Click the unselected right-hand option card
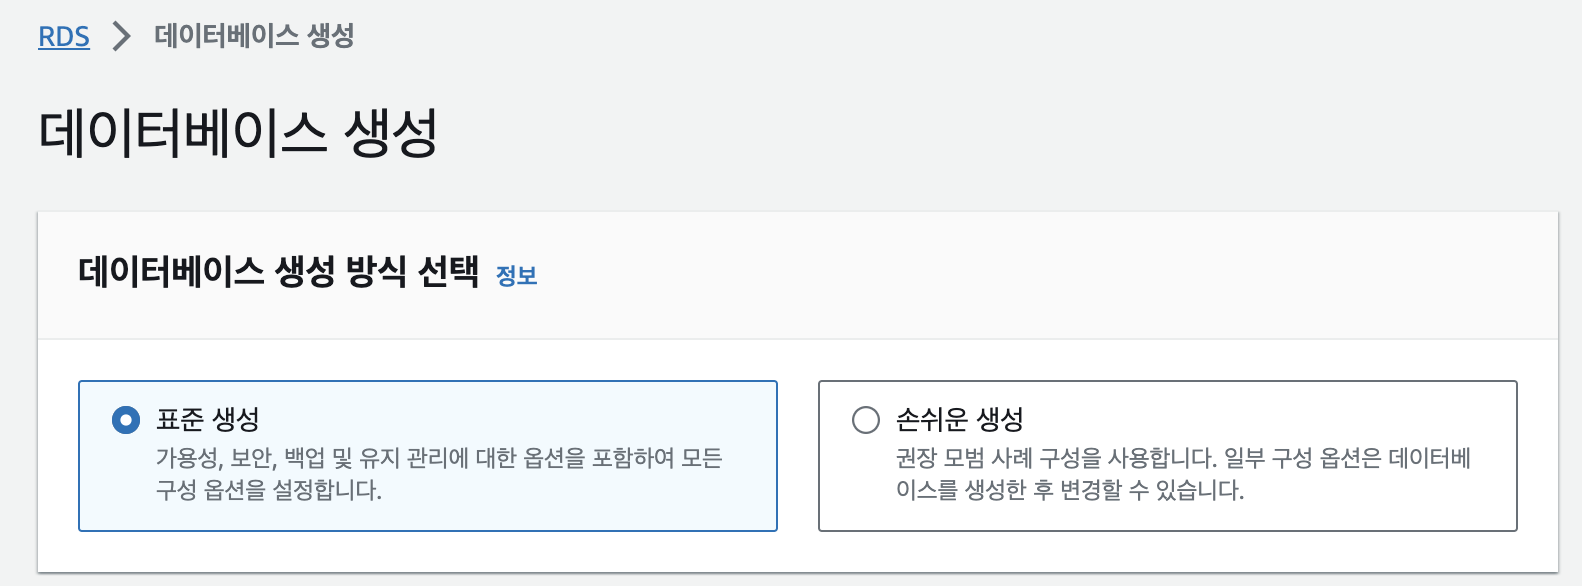 point(1168,453)
